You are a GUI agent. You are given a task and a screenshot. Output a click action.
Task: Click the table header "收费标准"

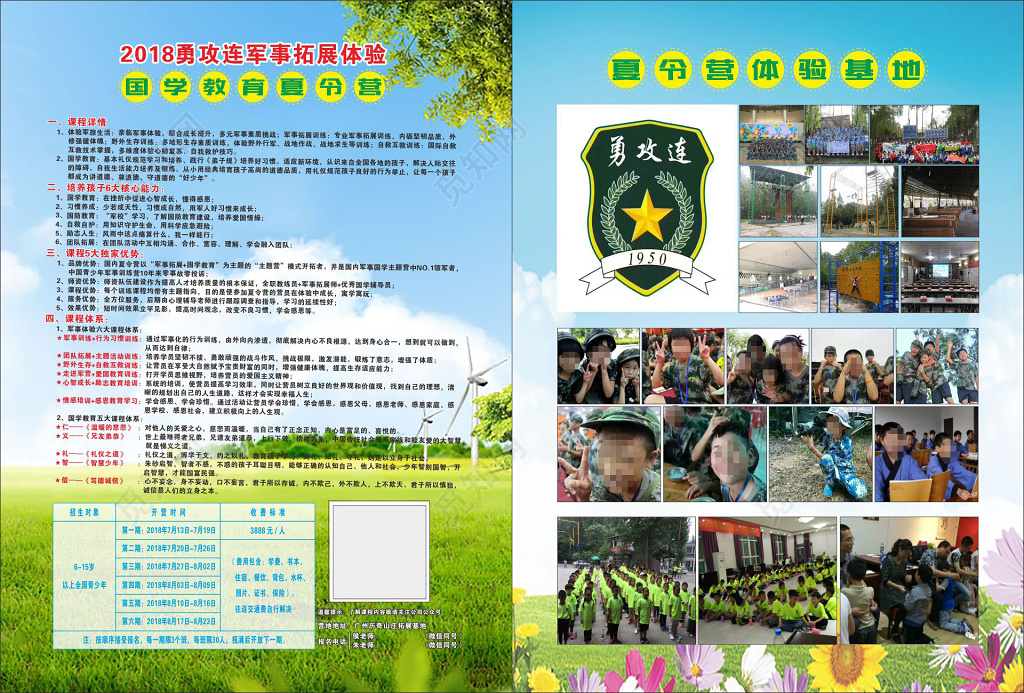pos(268,512)
